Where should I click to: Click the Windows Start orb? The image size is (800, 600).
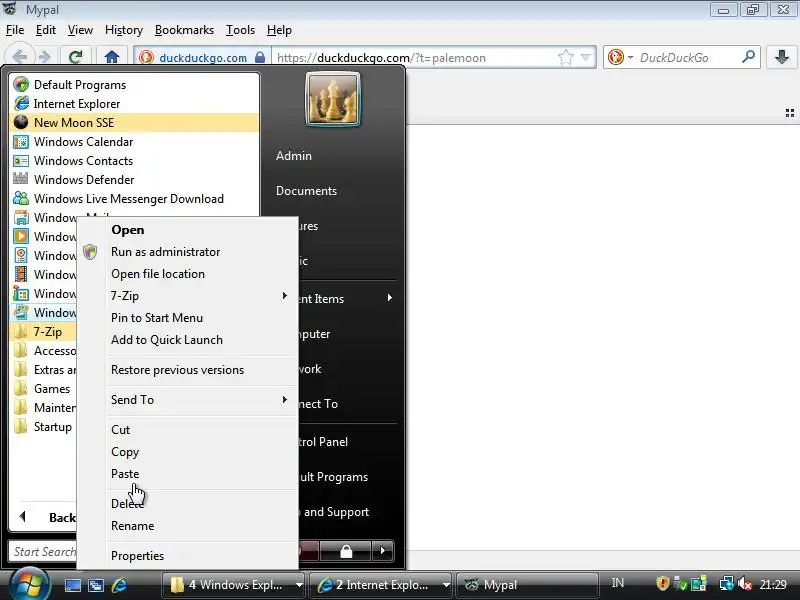click(28, 584)
